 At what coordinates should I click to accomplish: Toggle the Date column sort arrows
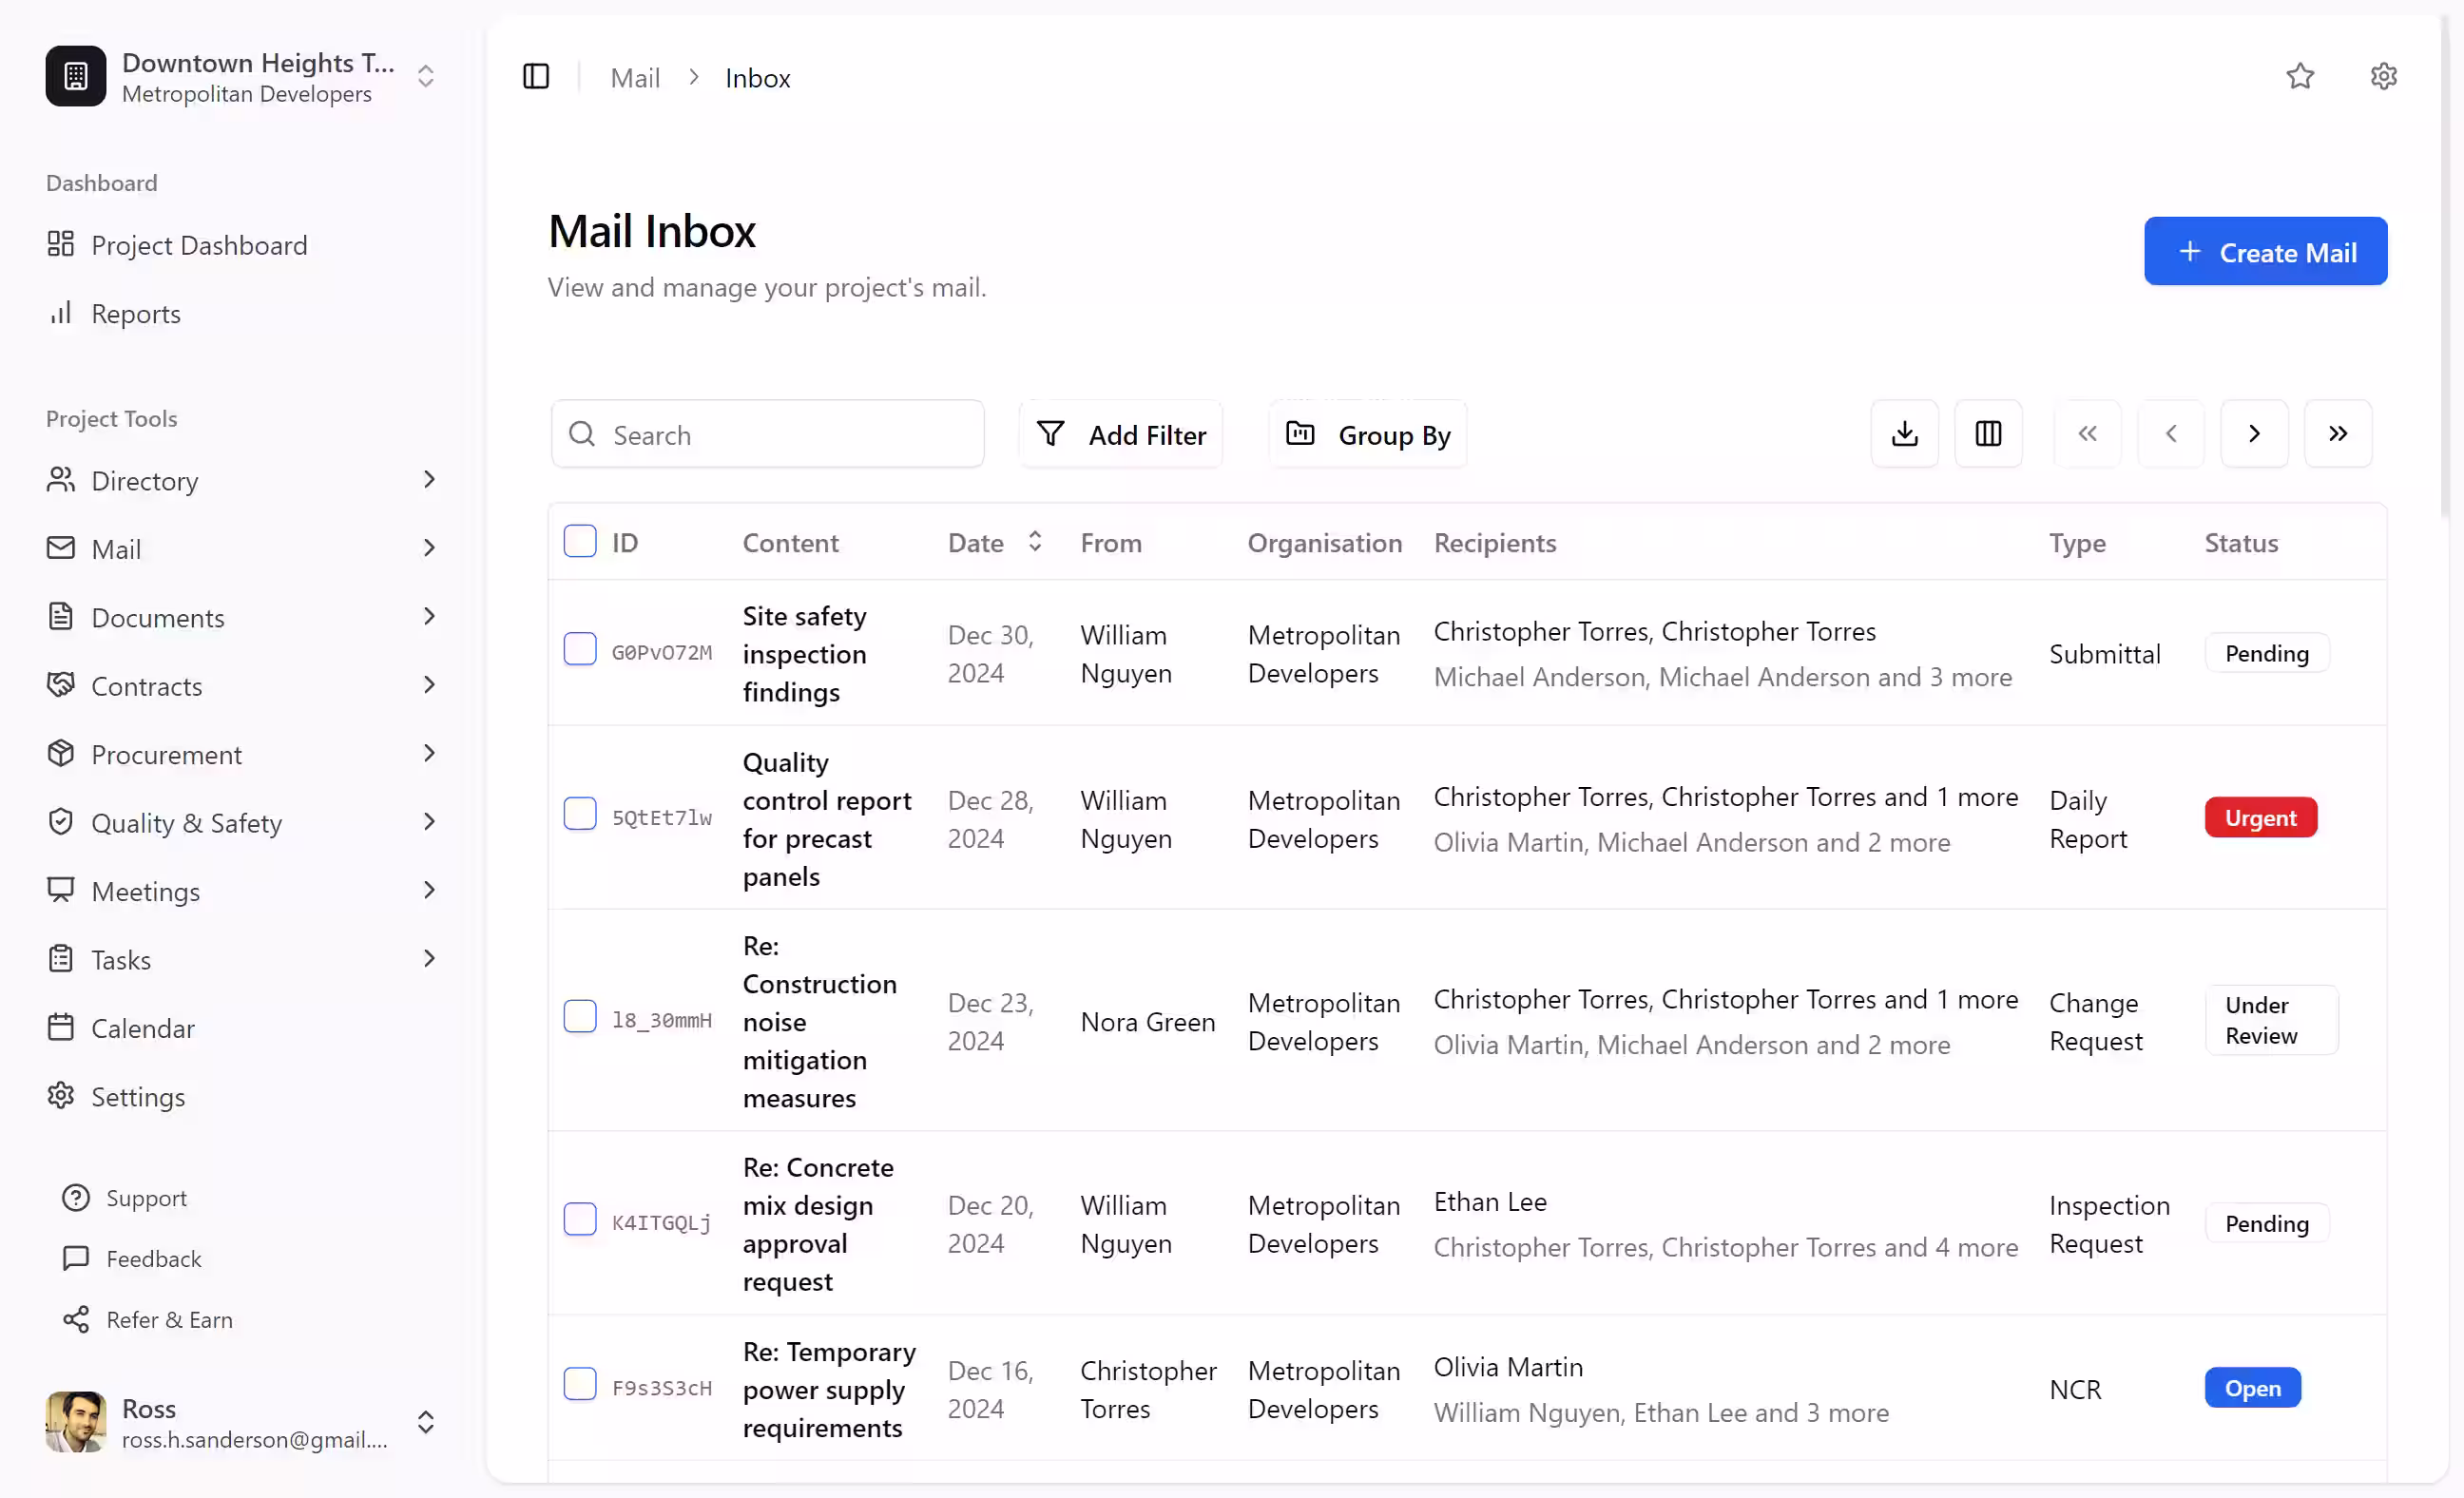click(1035, 541)
